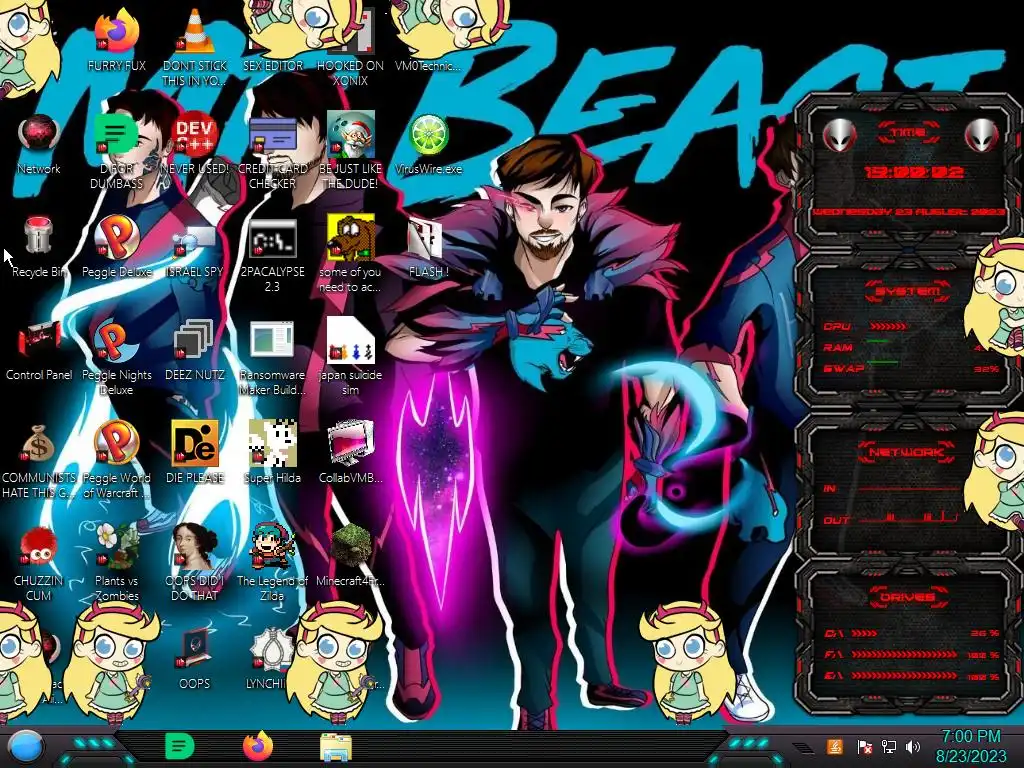Click the NETWORK widget header

908,451
